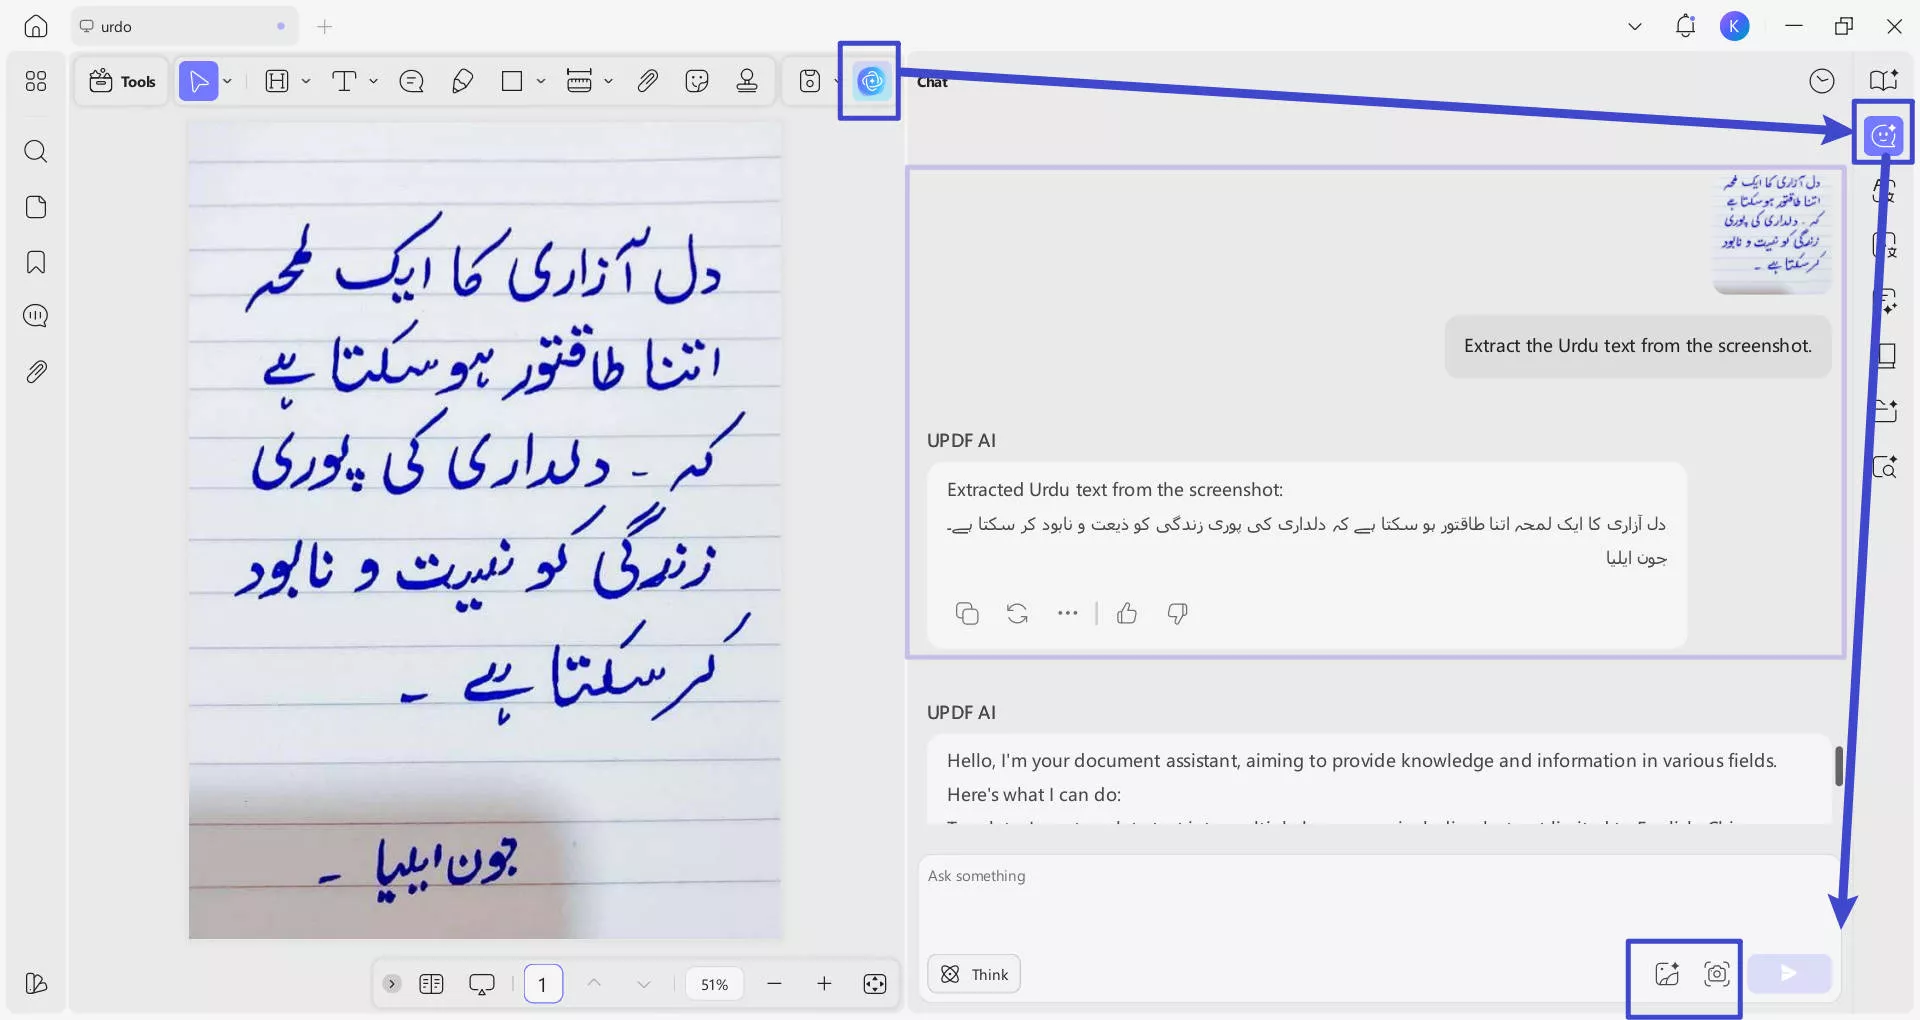This screenshot has height=1020, width=1920.
Task: Expand the heading tool dropdown
Action: (306, 81)
